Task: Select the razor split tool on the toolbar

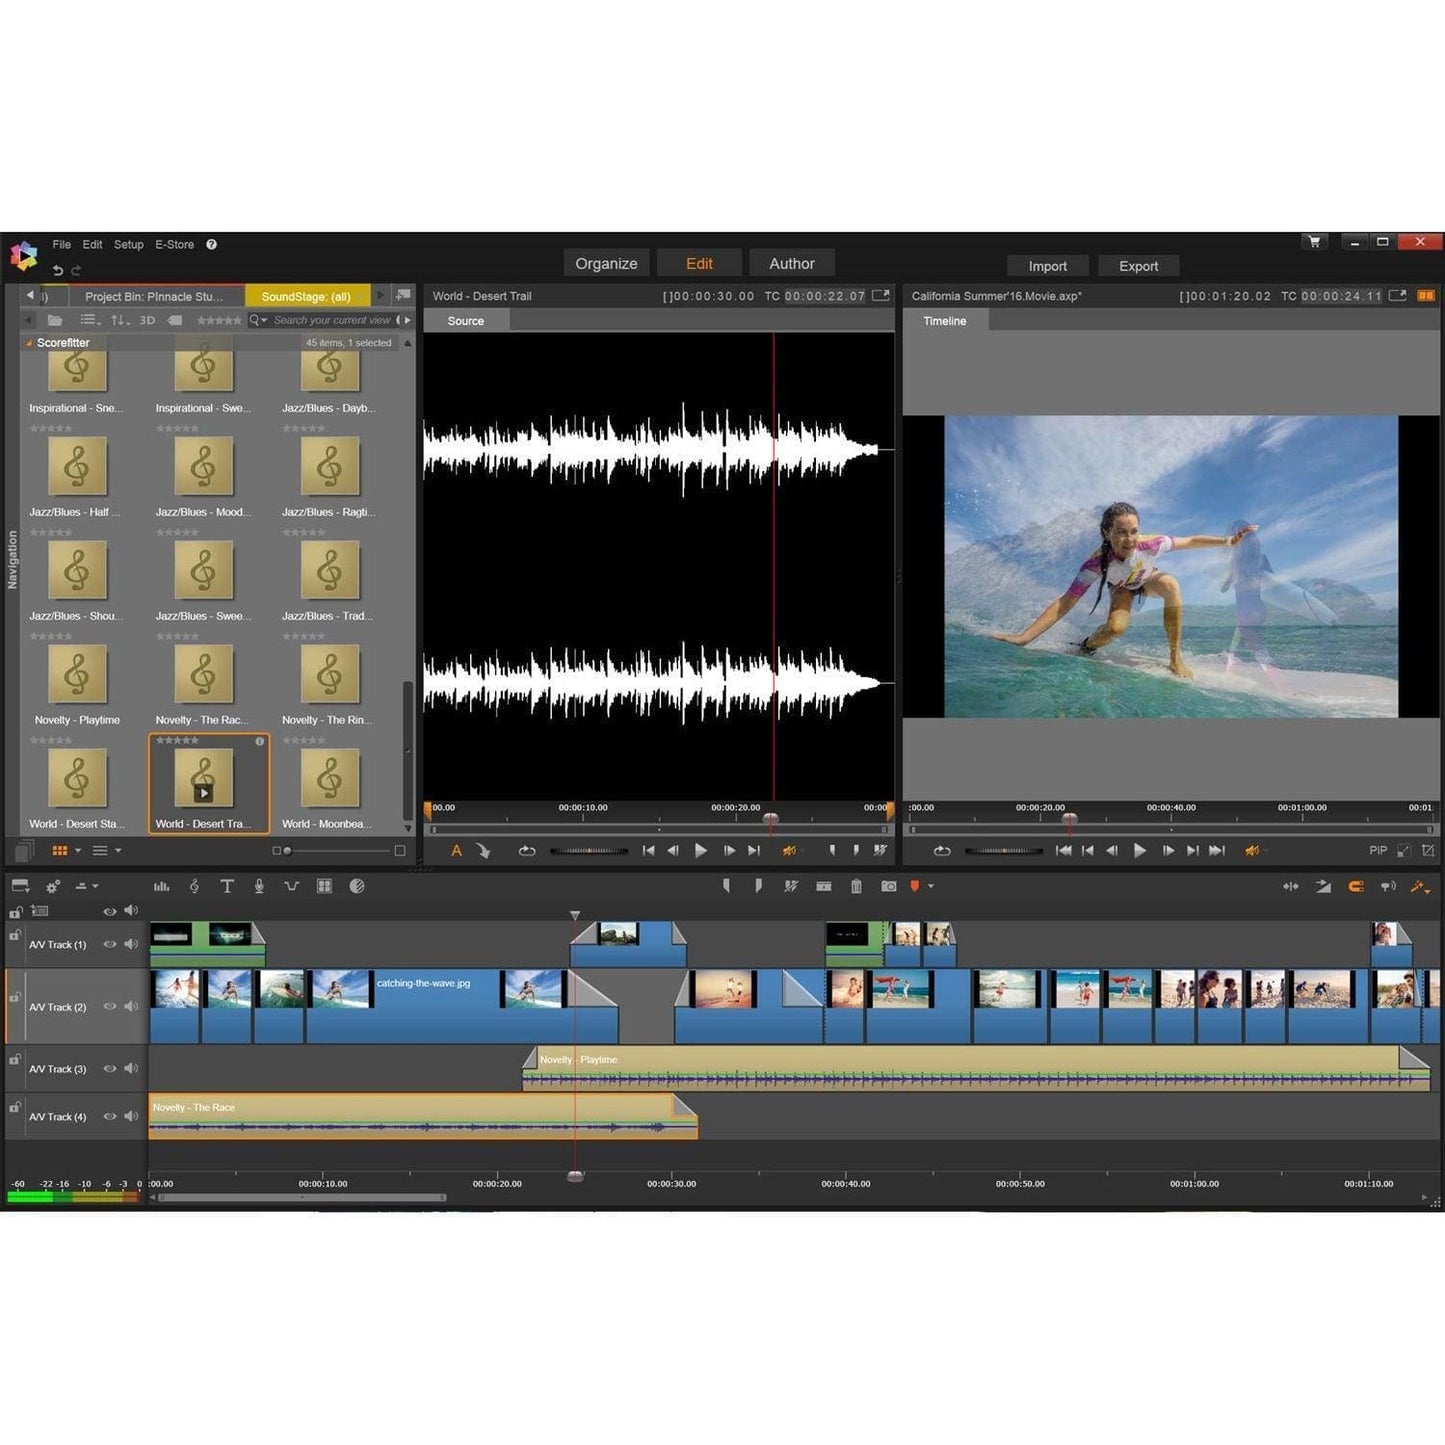Action: point(791,886)
